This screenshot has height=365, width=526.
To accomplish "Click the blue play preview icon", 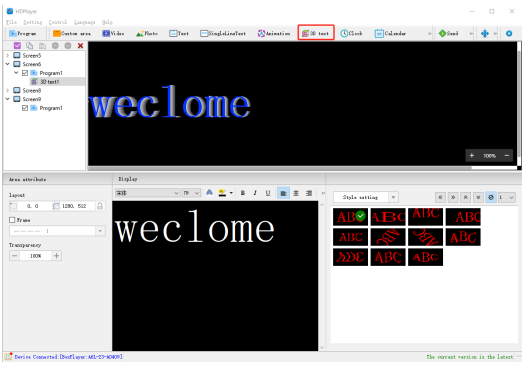I will pos(509,34).
